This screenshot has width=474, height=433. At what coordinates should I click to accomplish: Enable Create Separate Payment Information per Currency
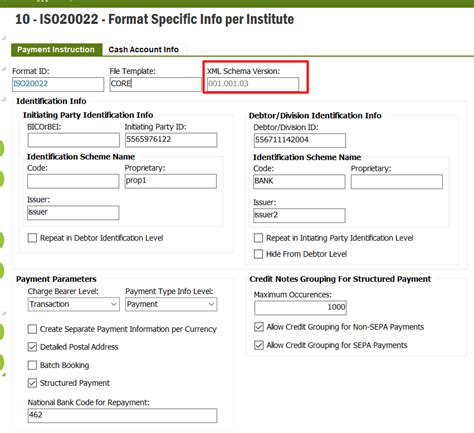(x=32, y=329)
